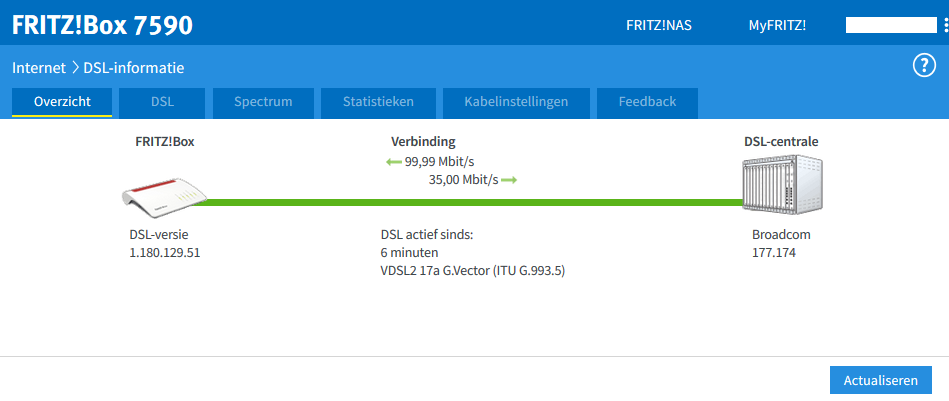This screenshot has height=401, width=949.
Task: Open FRITZ!NAS from the header
Action: pyautogui.click(x=657, y=25)
